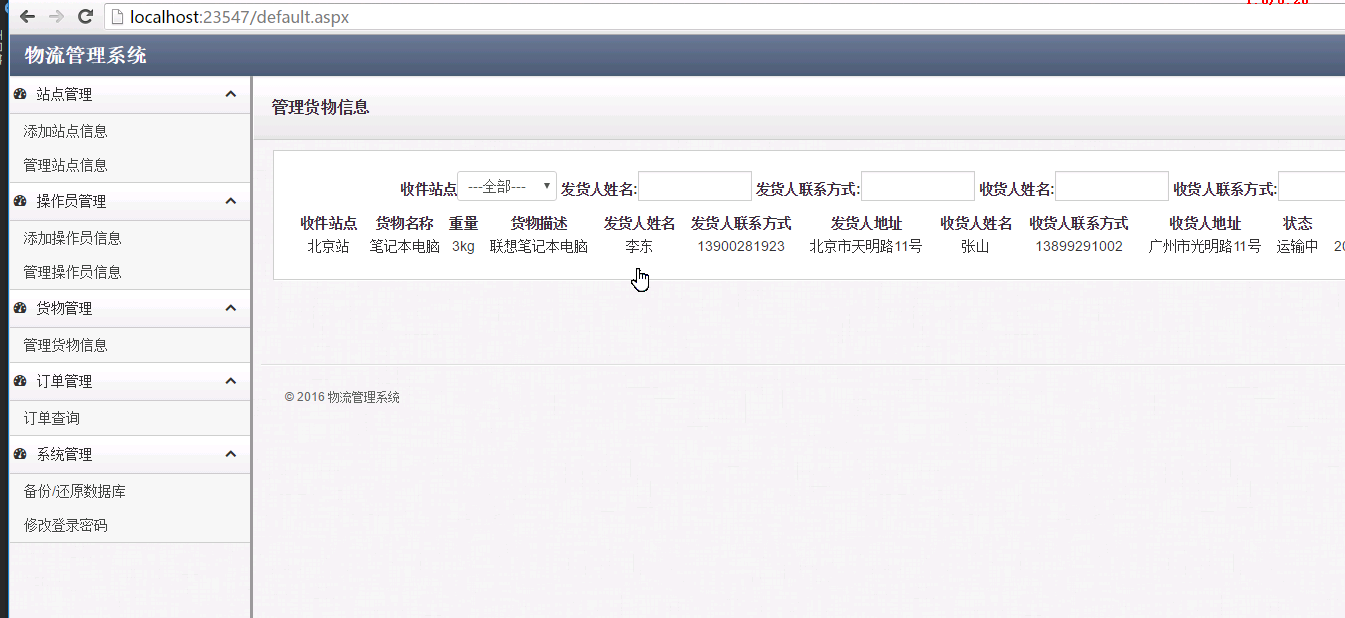Click the 状态 column header
The width and height of the screenshot is (1345, 618).
1298,223
